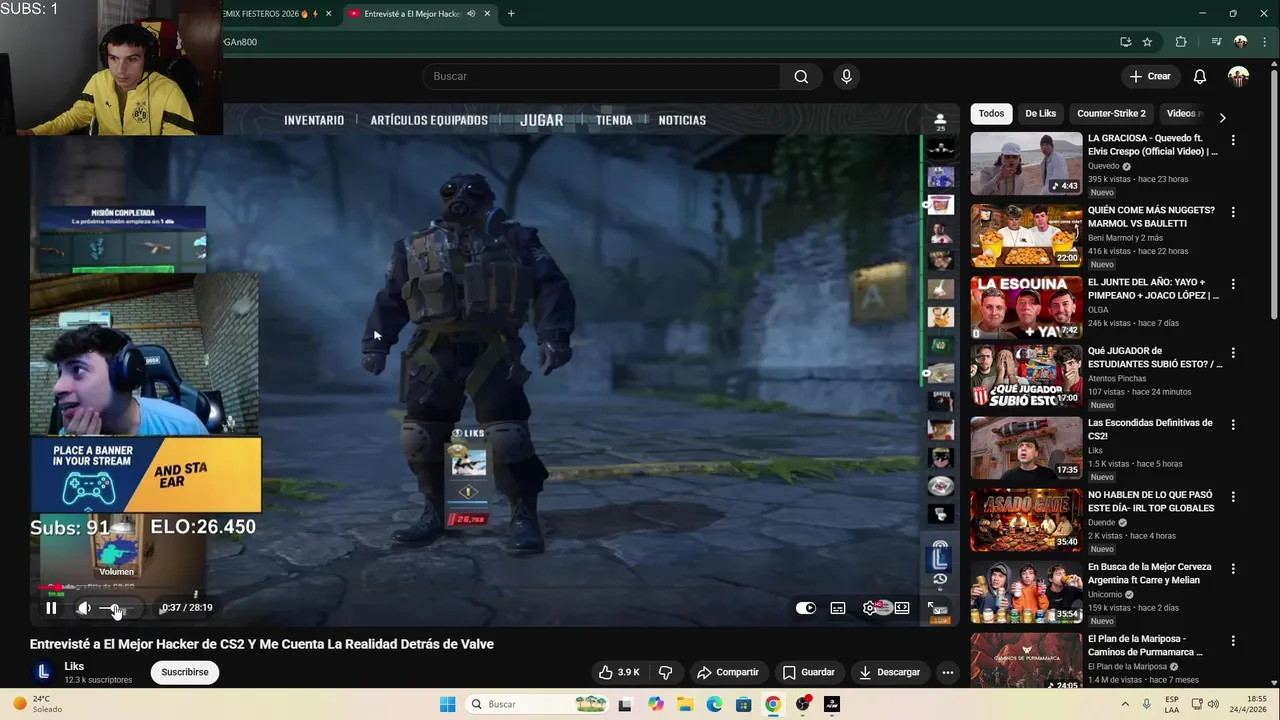
Task: Open more actions menu beside Descargar
Action: (x=948, y=673)
